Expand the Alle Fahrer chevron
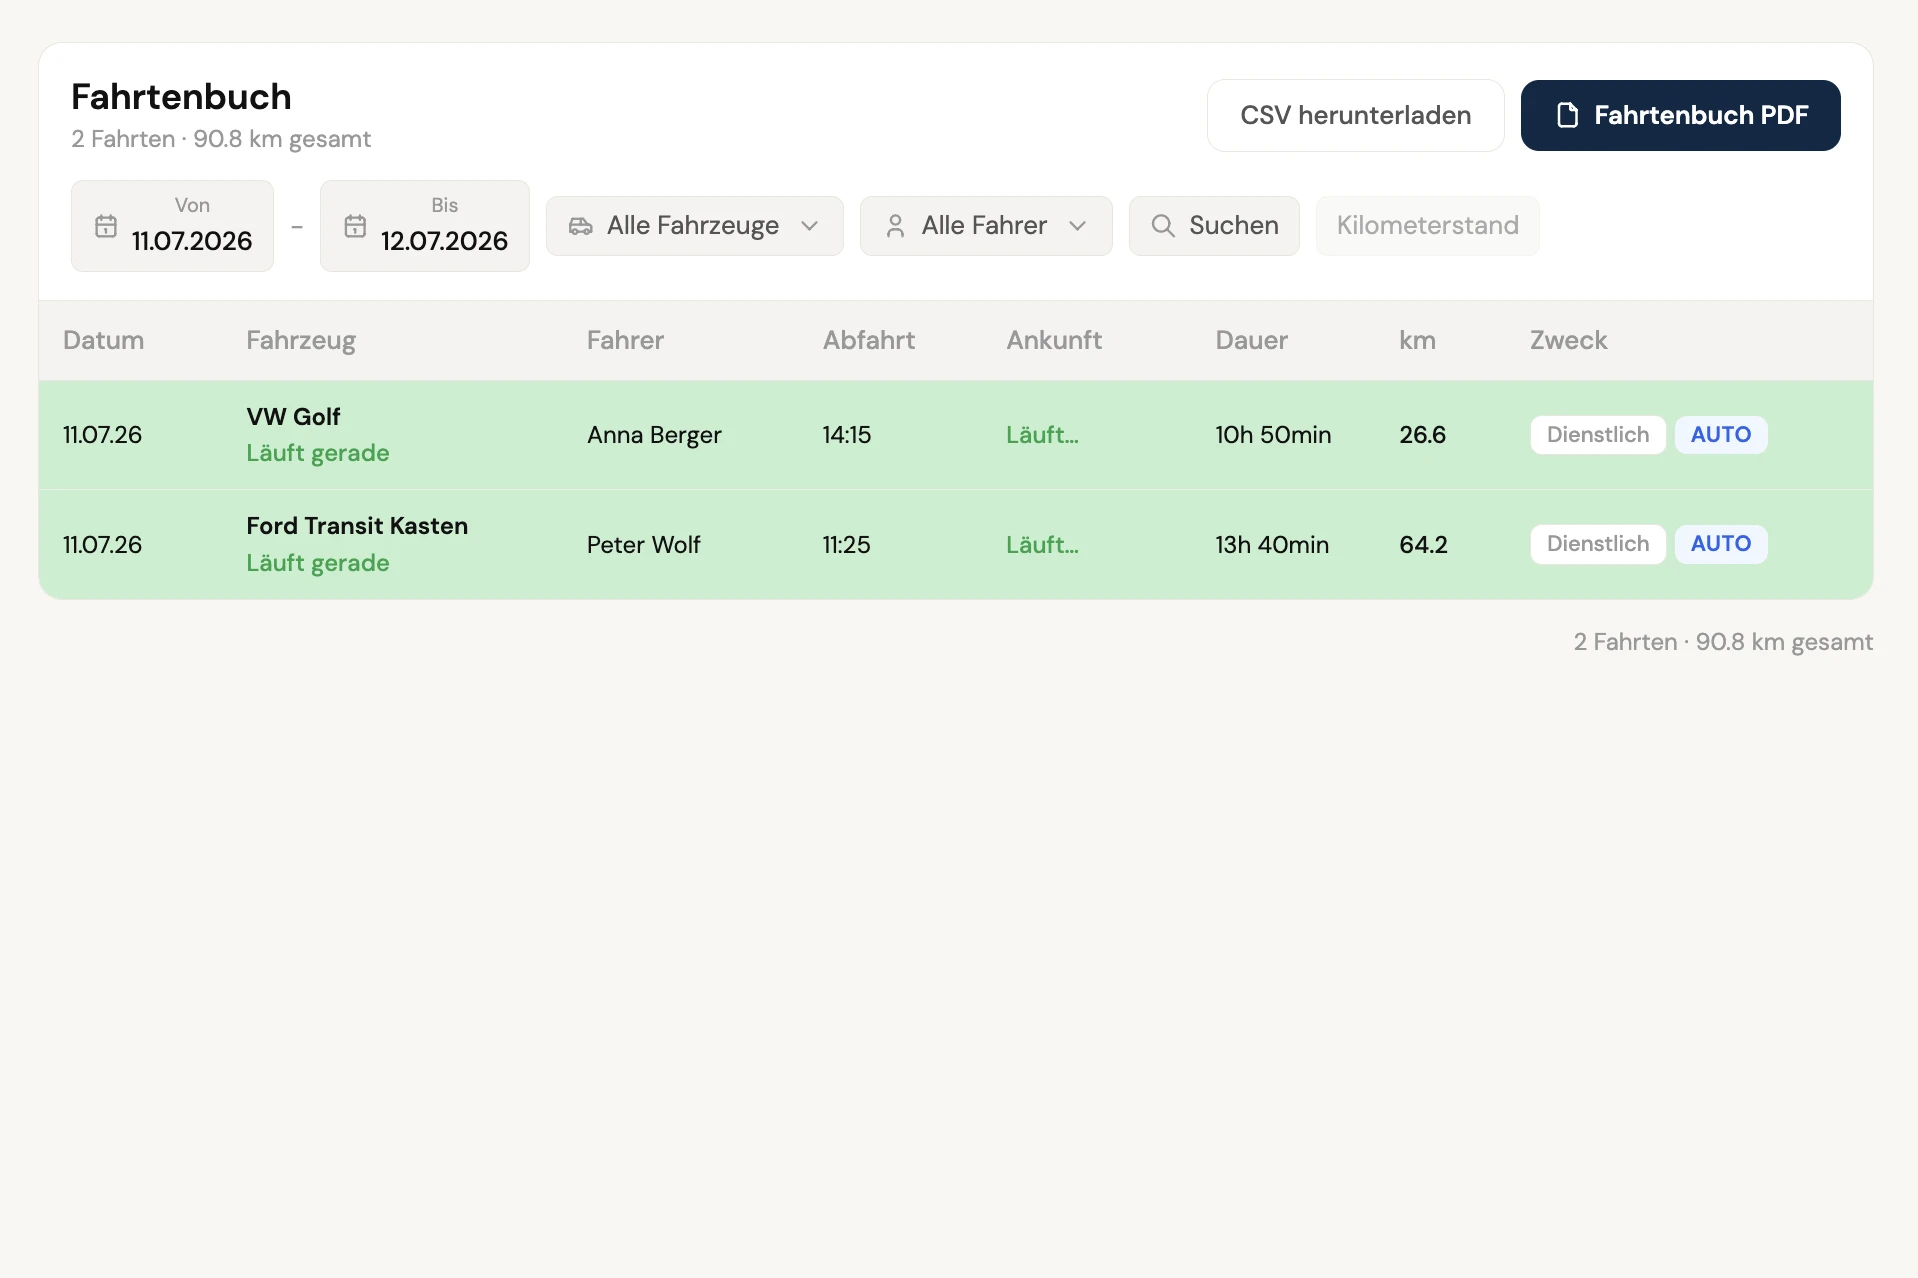Viewport: 1918px width, 1278px height. [x=1077, y=226]
